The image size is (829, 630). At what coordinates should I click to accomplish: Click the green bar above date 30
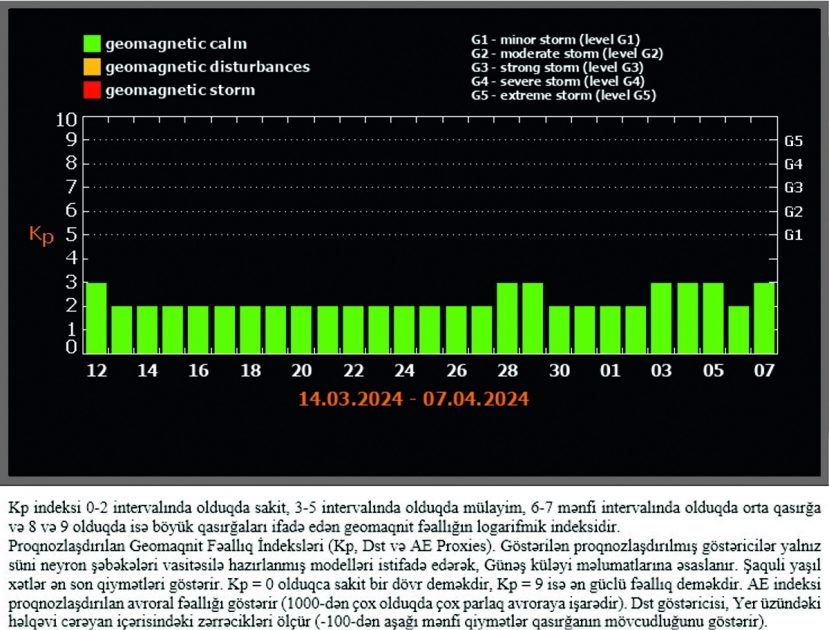point(559,330)
